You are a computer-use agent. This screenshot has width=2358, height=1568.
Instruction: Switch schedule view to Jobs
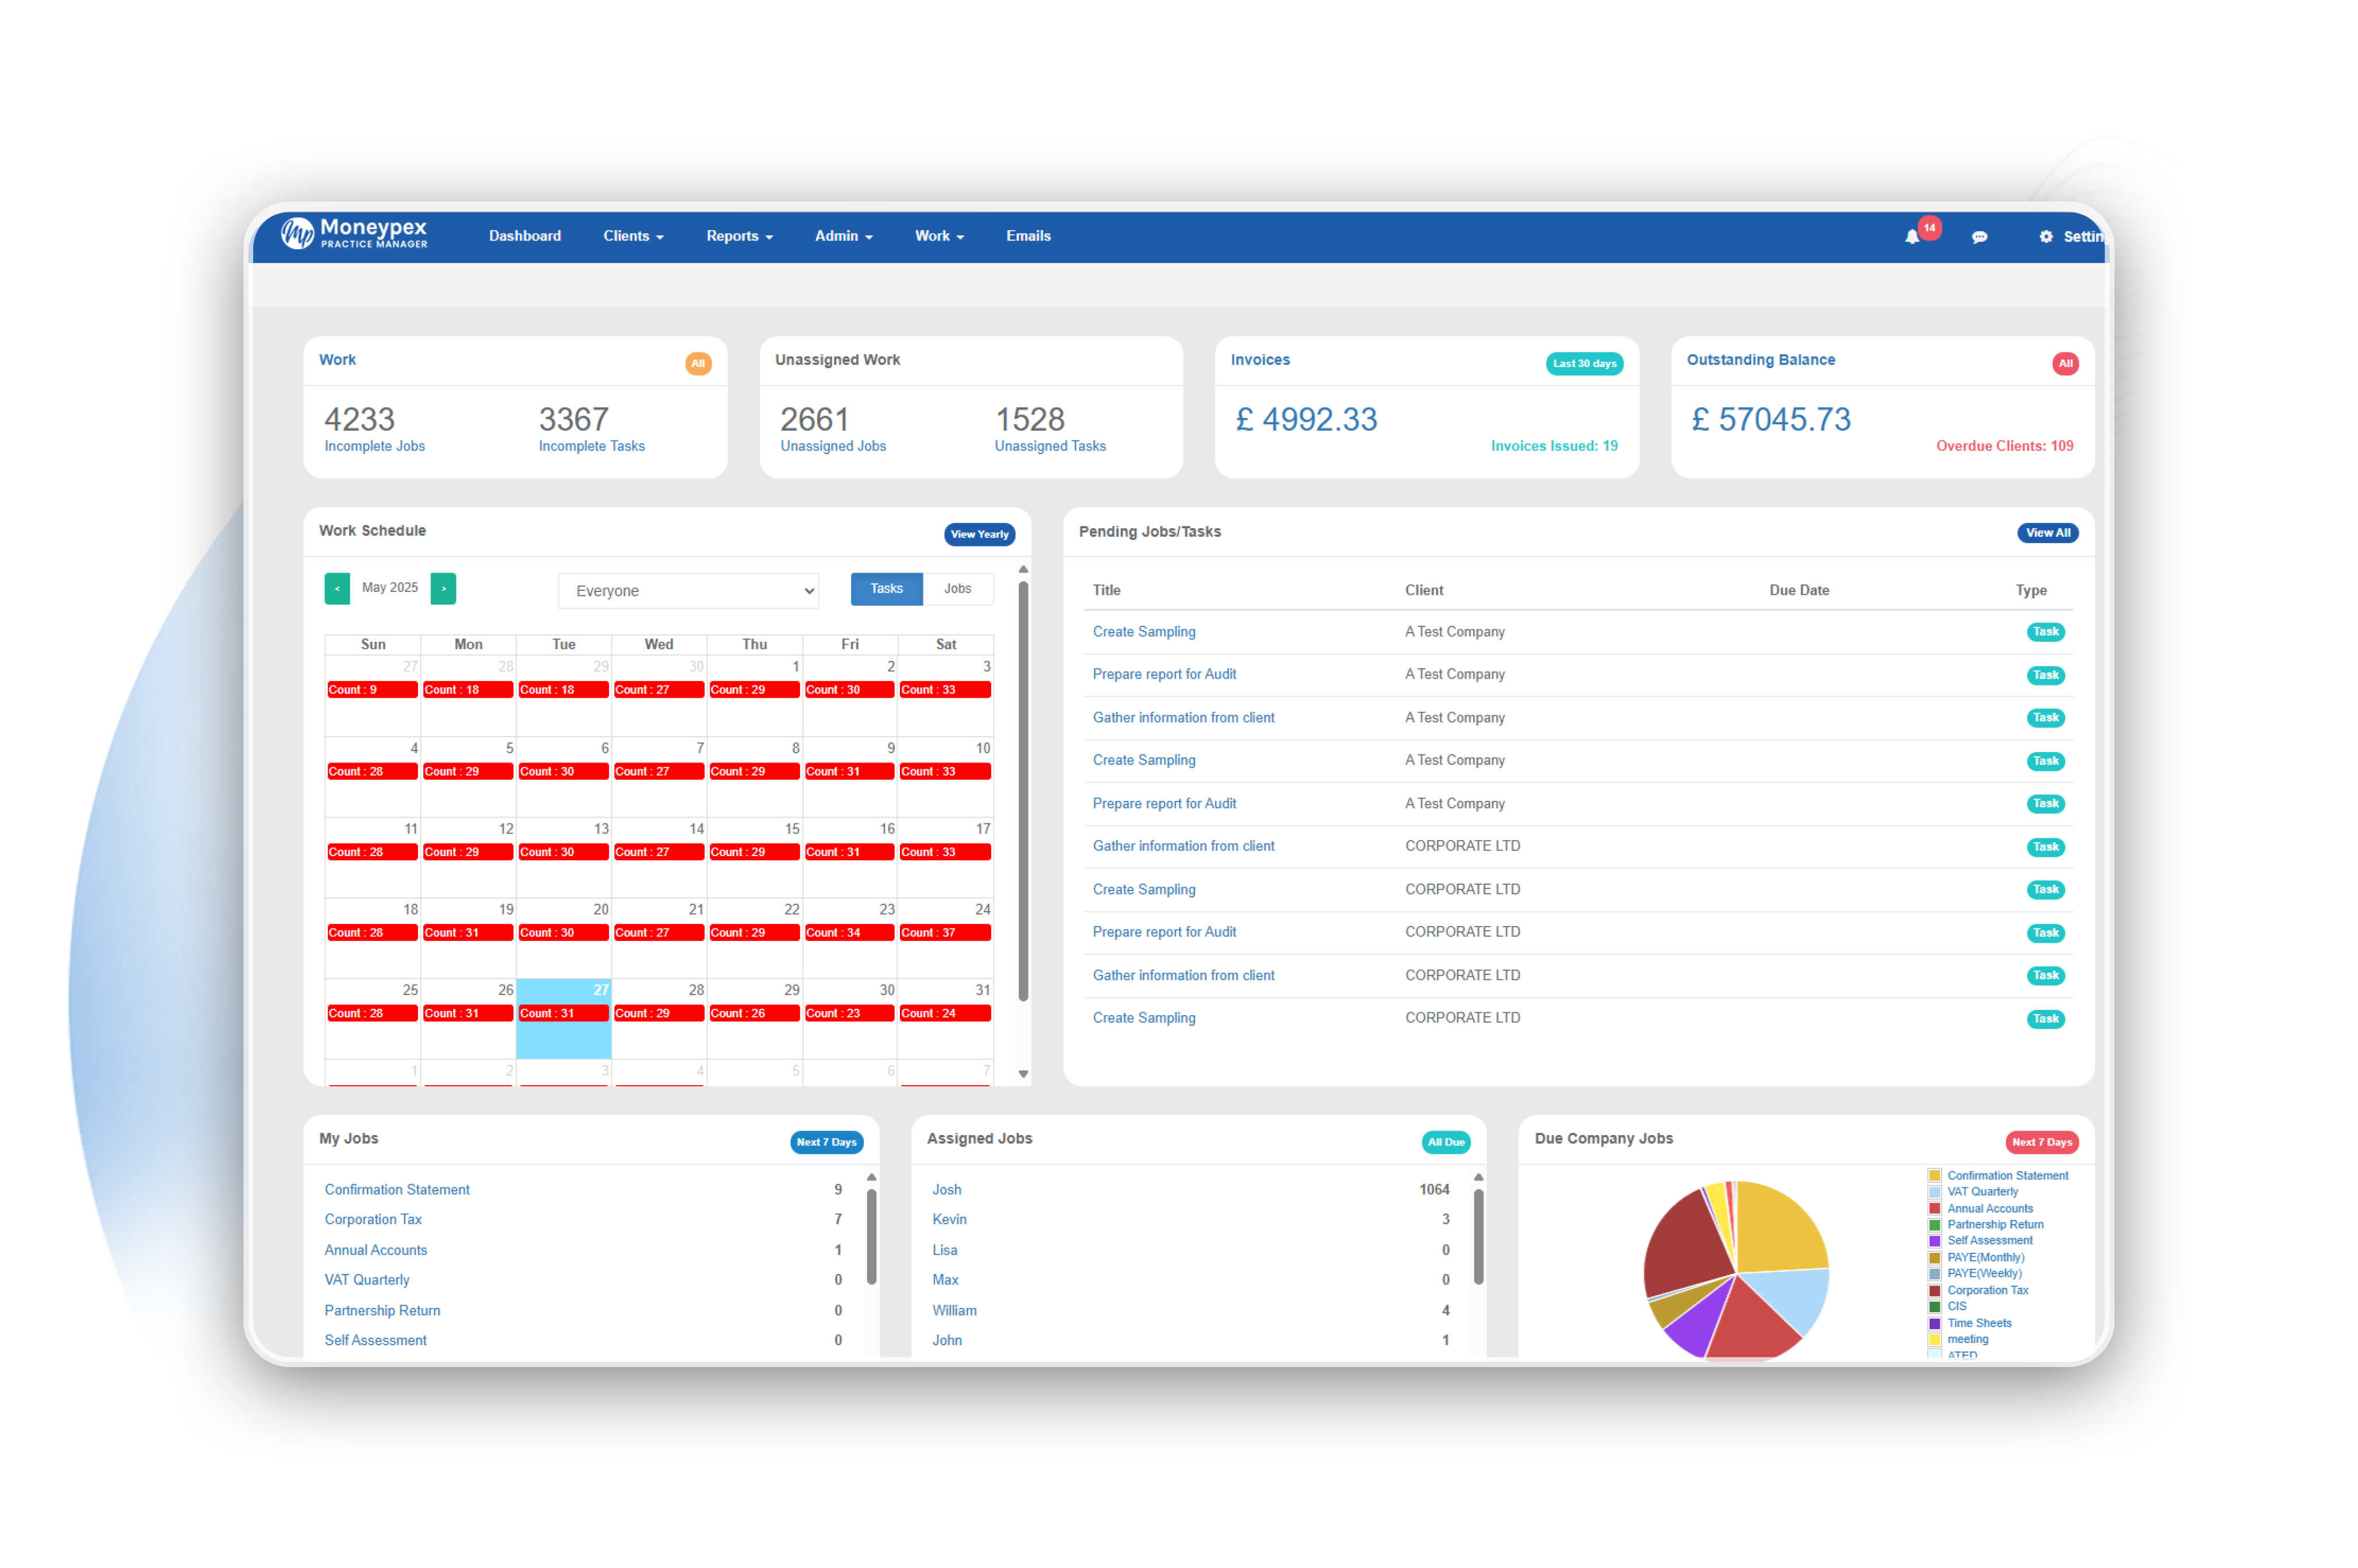(957, 589)
